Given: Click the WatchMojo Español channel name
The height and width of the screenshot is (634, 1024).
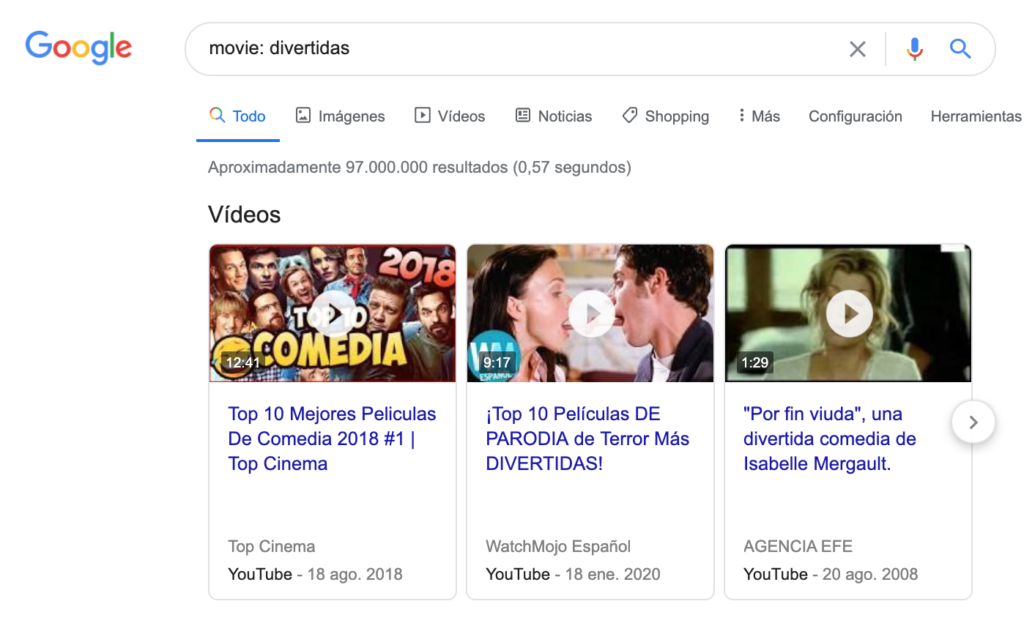Looking at the screenshot, I should 558,546.
